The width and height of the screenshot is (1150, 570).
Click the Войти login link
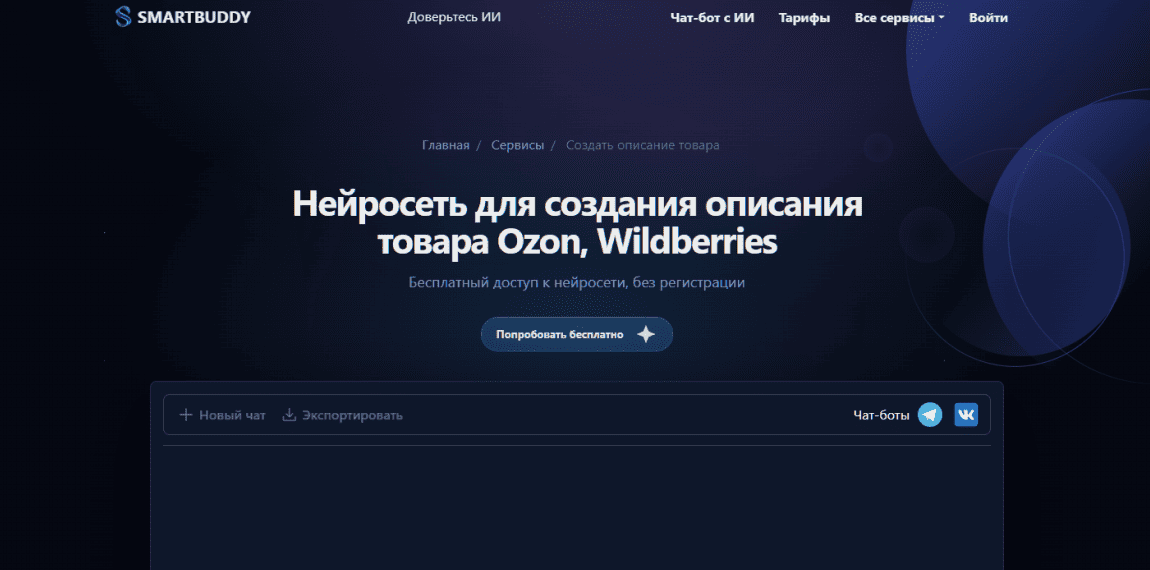(x=988, y=18)
